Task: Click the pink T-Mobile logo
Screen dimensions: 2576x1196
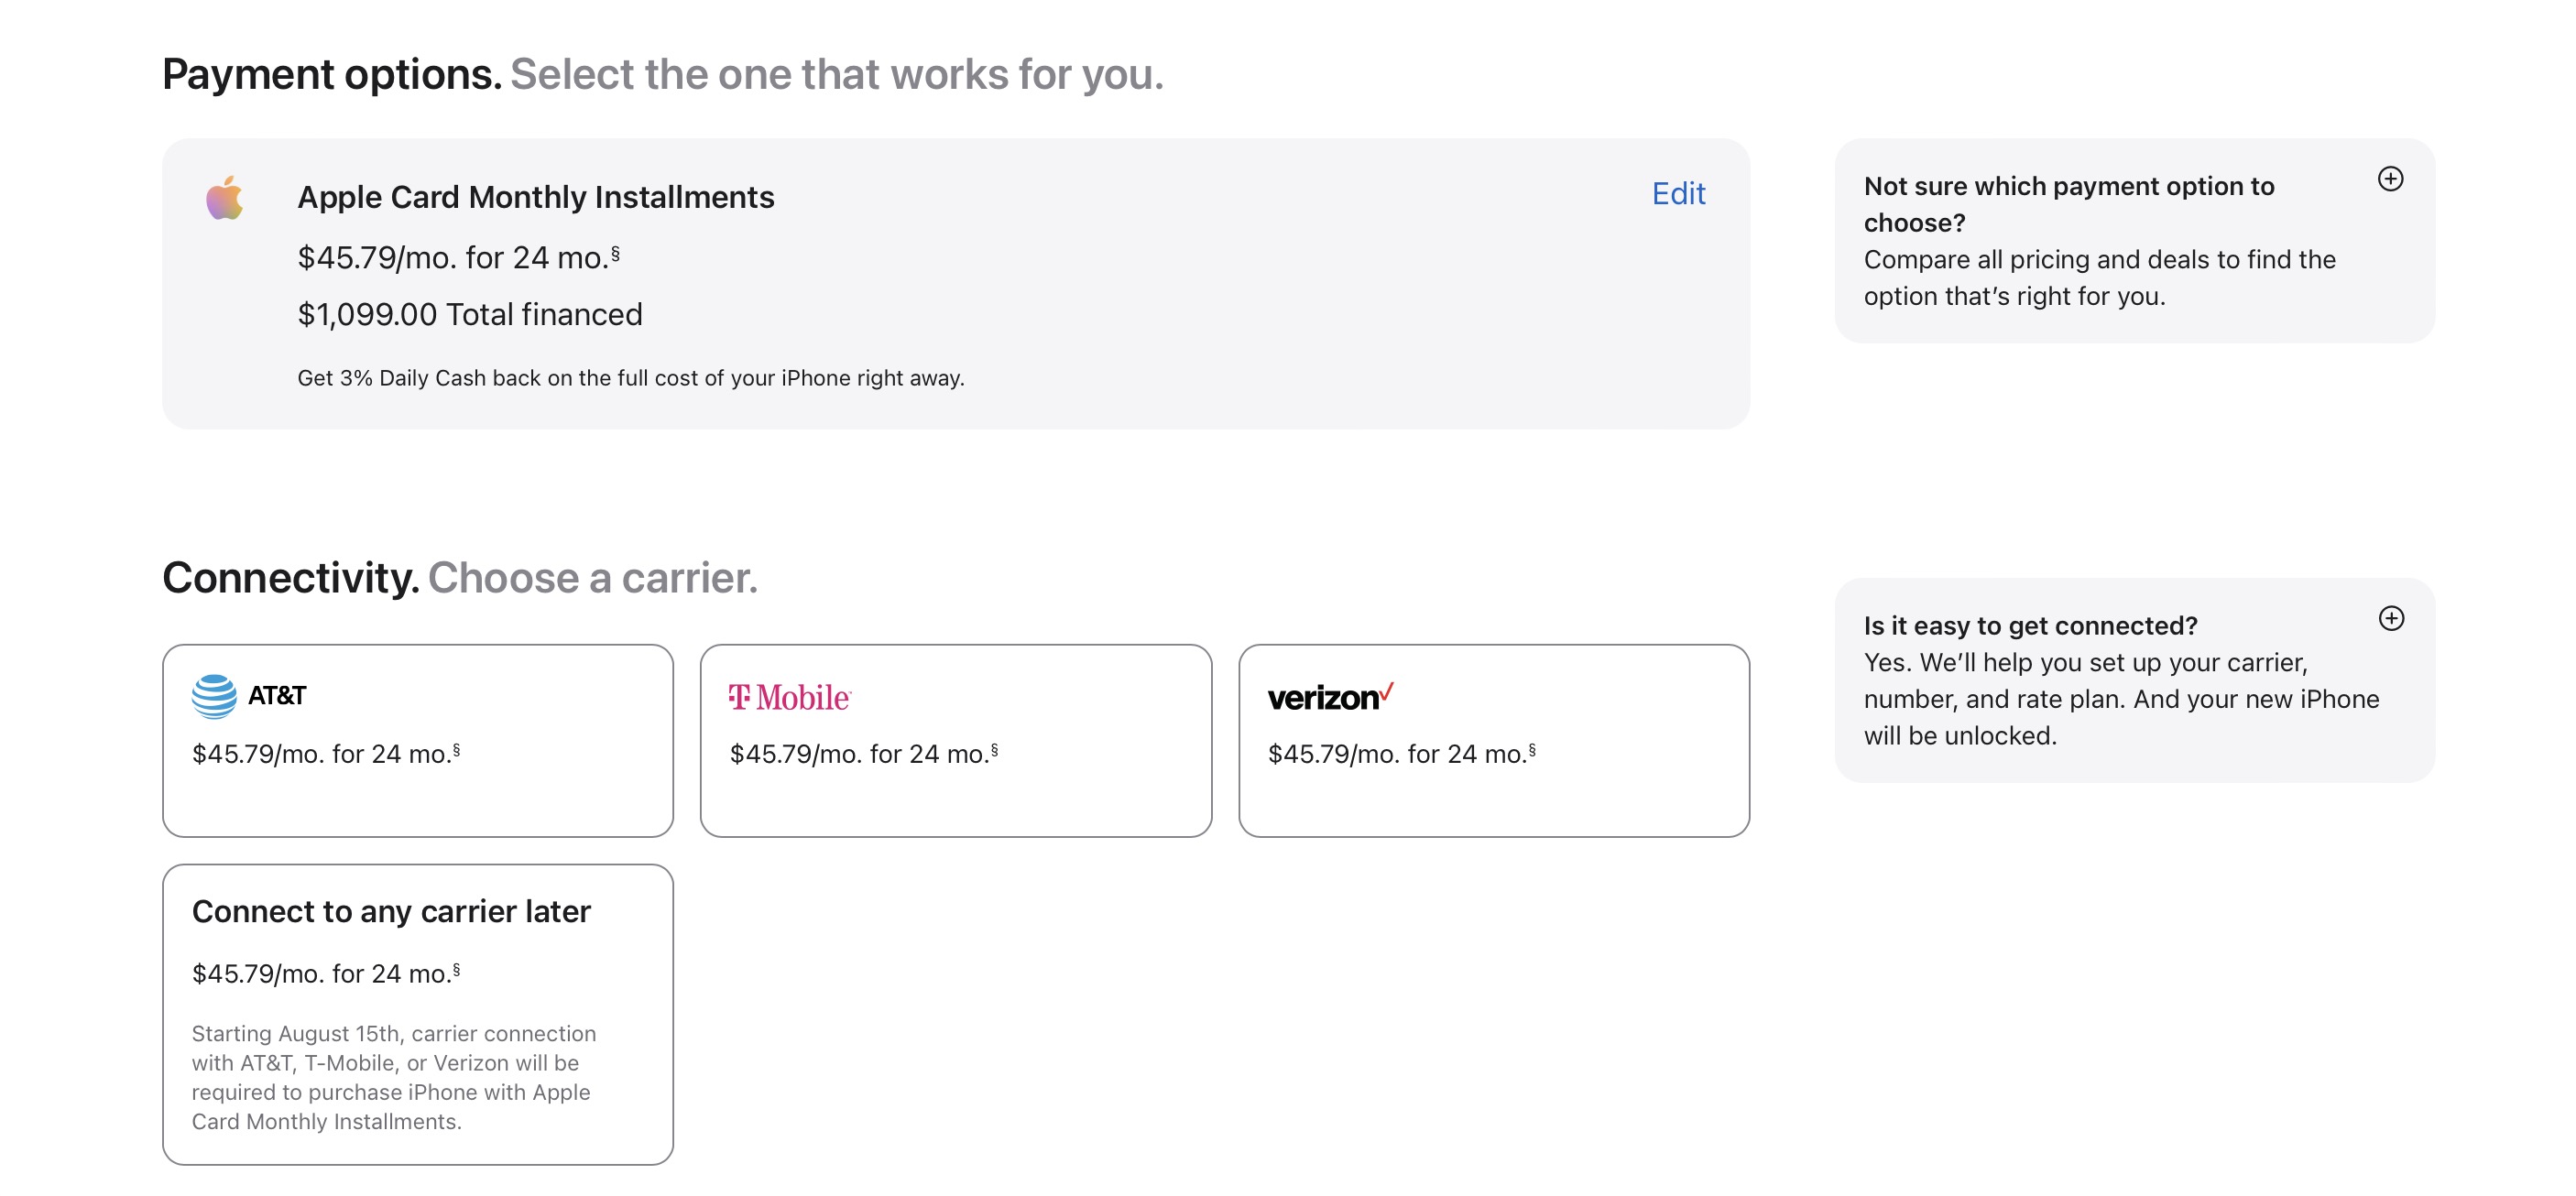Action: (x=790, y=697)
